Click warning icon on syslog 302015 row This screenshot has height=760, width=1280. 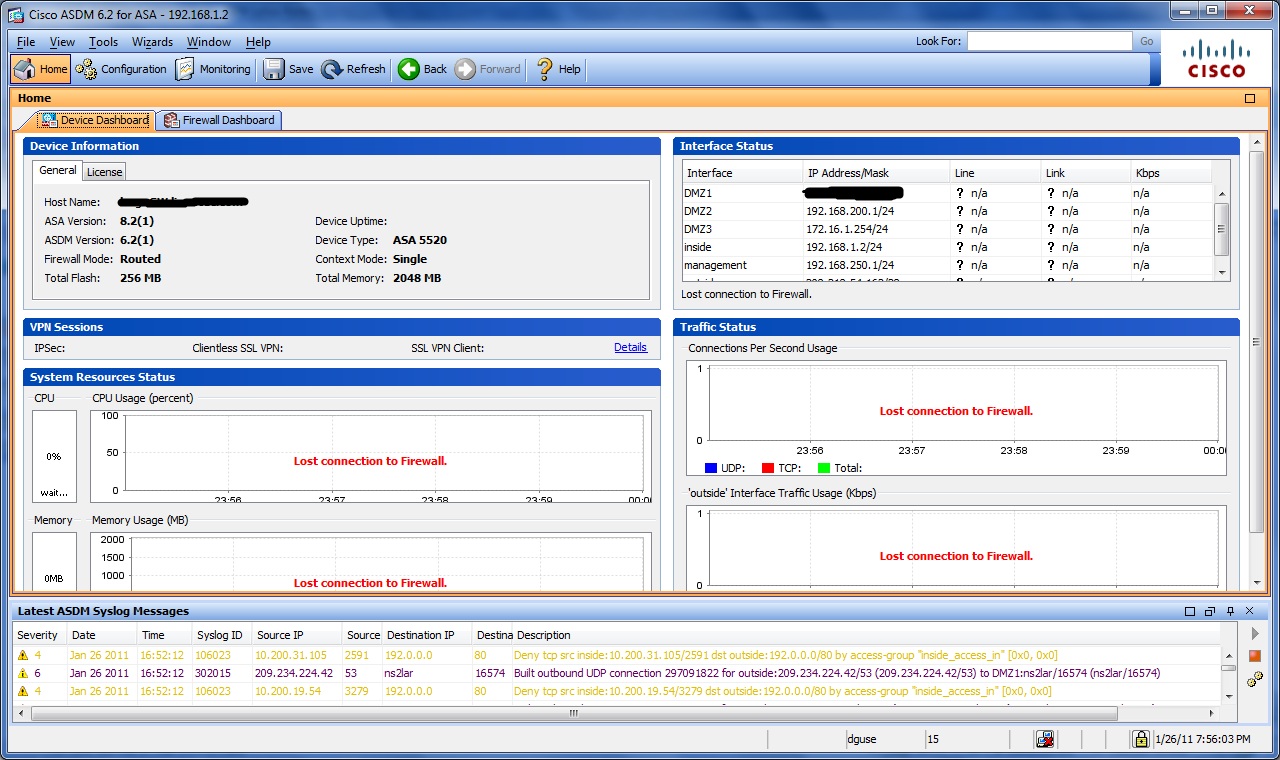coord(23,673)
